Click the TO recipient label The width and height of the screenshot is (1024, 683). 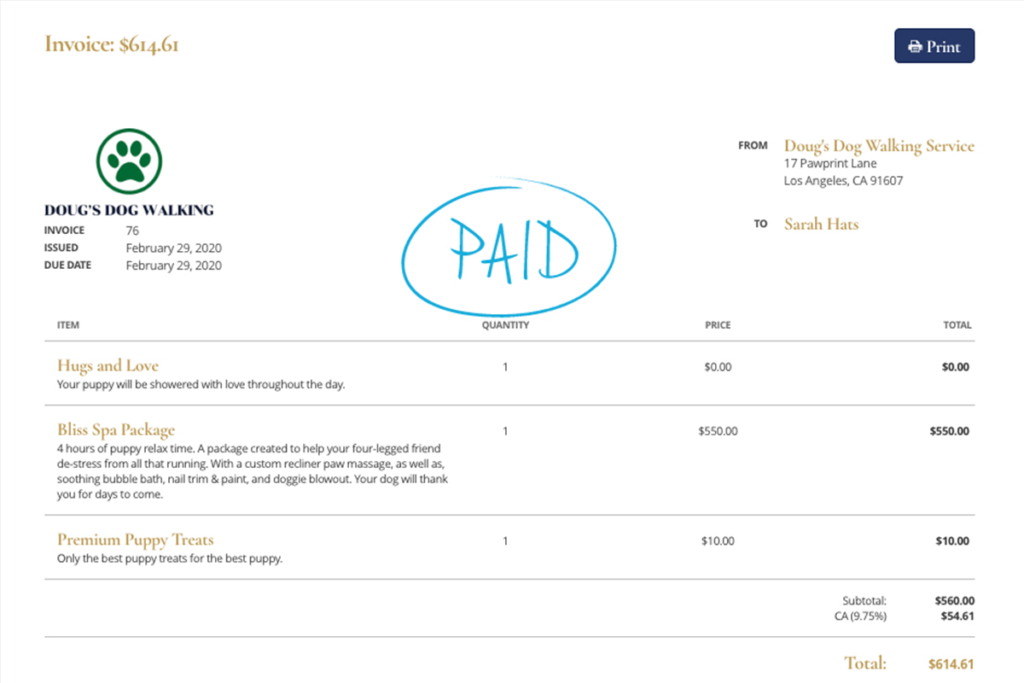760,224
